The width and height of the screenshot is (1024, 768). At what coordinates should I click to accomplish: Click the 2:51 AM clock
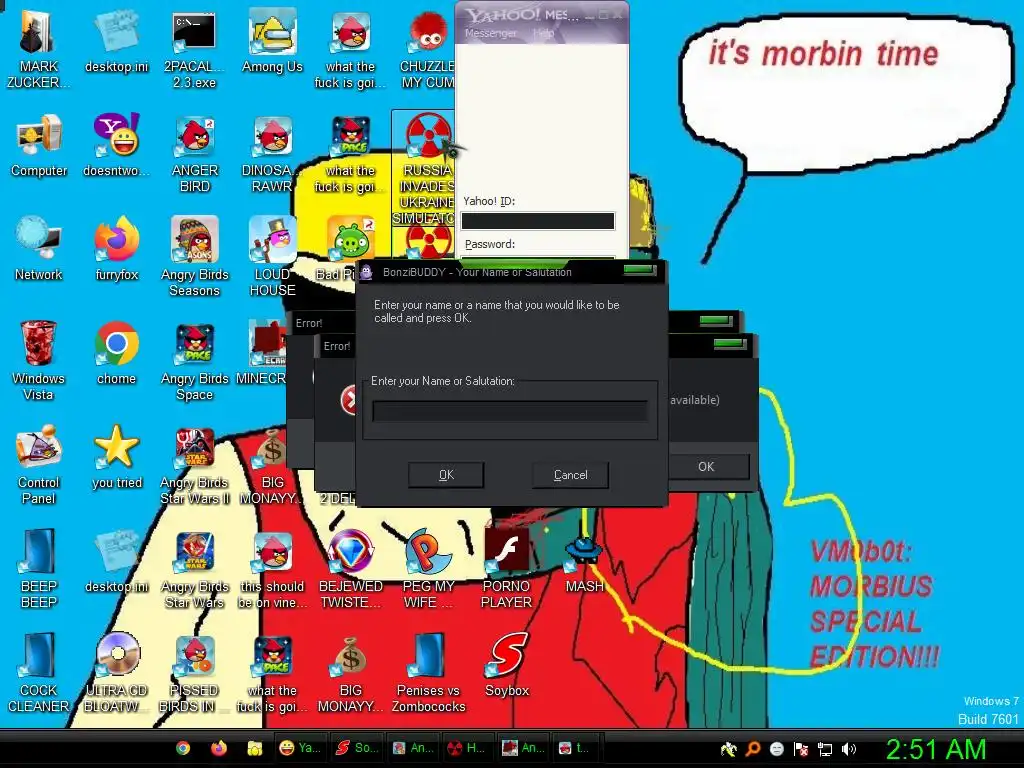point(935,750)
